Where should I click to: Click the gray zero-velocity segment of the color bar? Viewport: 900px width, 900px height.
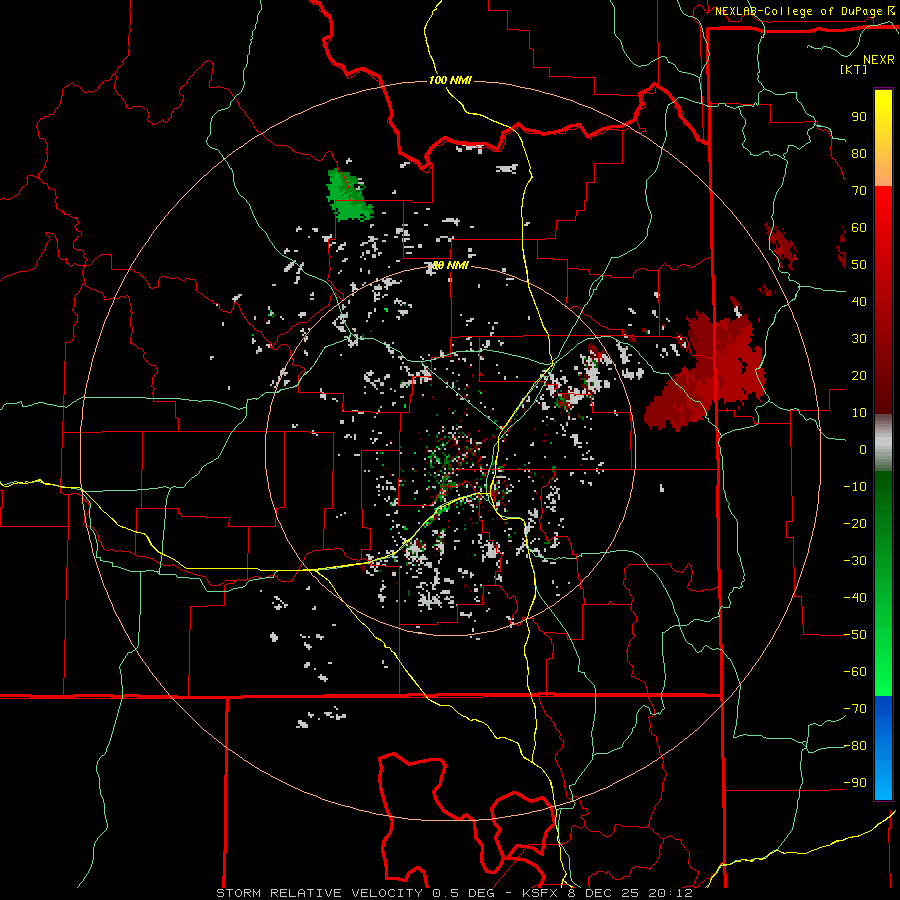(x=883, y=443)
